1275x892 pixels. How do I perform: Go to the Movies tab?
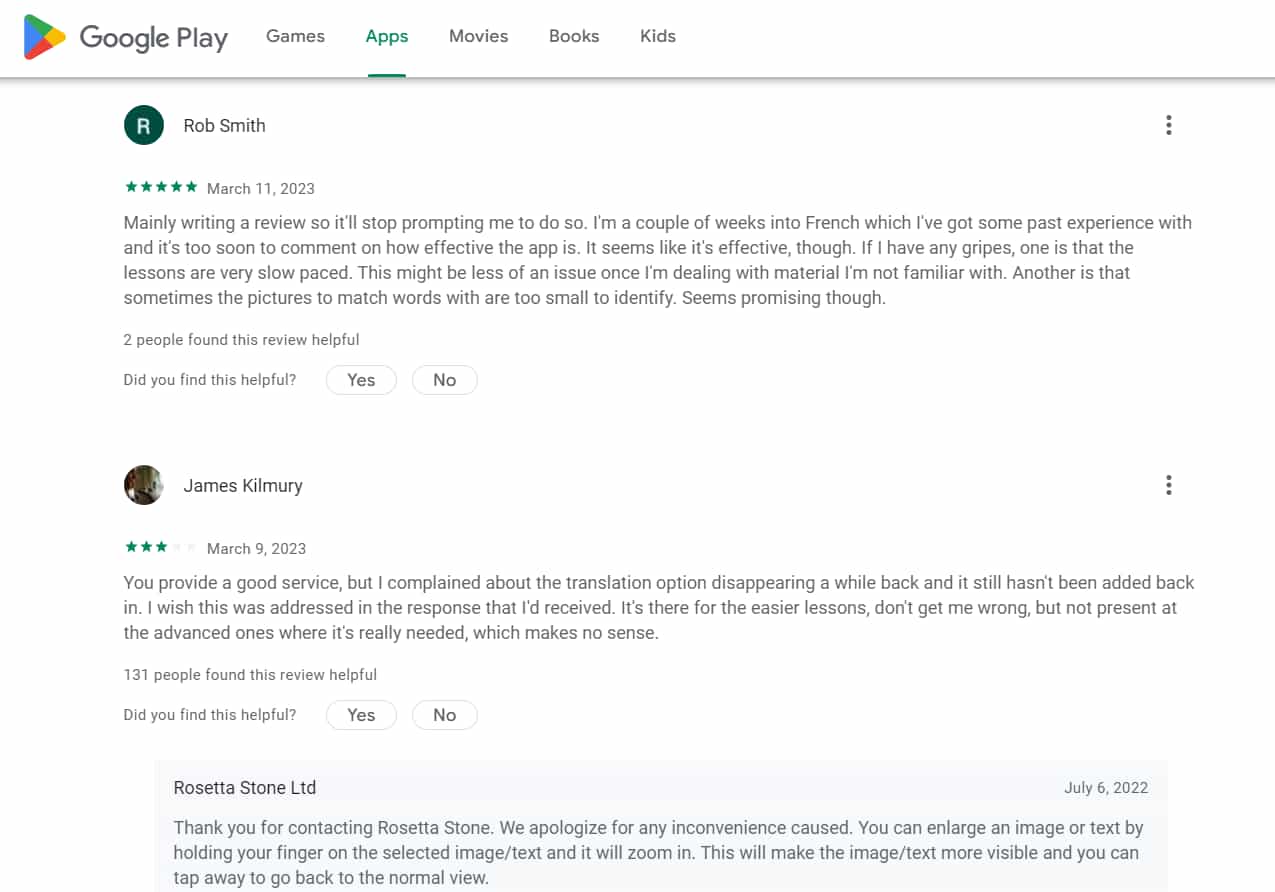[478, 36]
